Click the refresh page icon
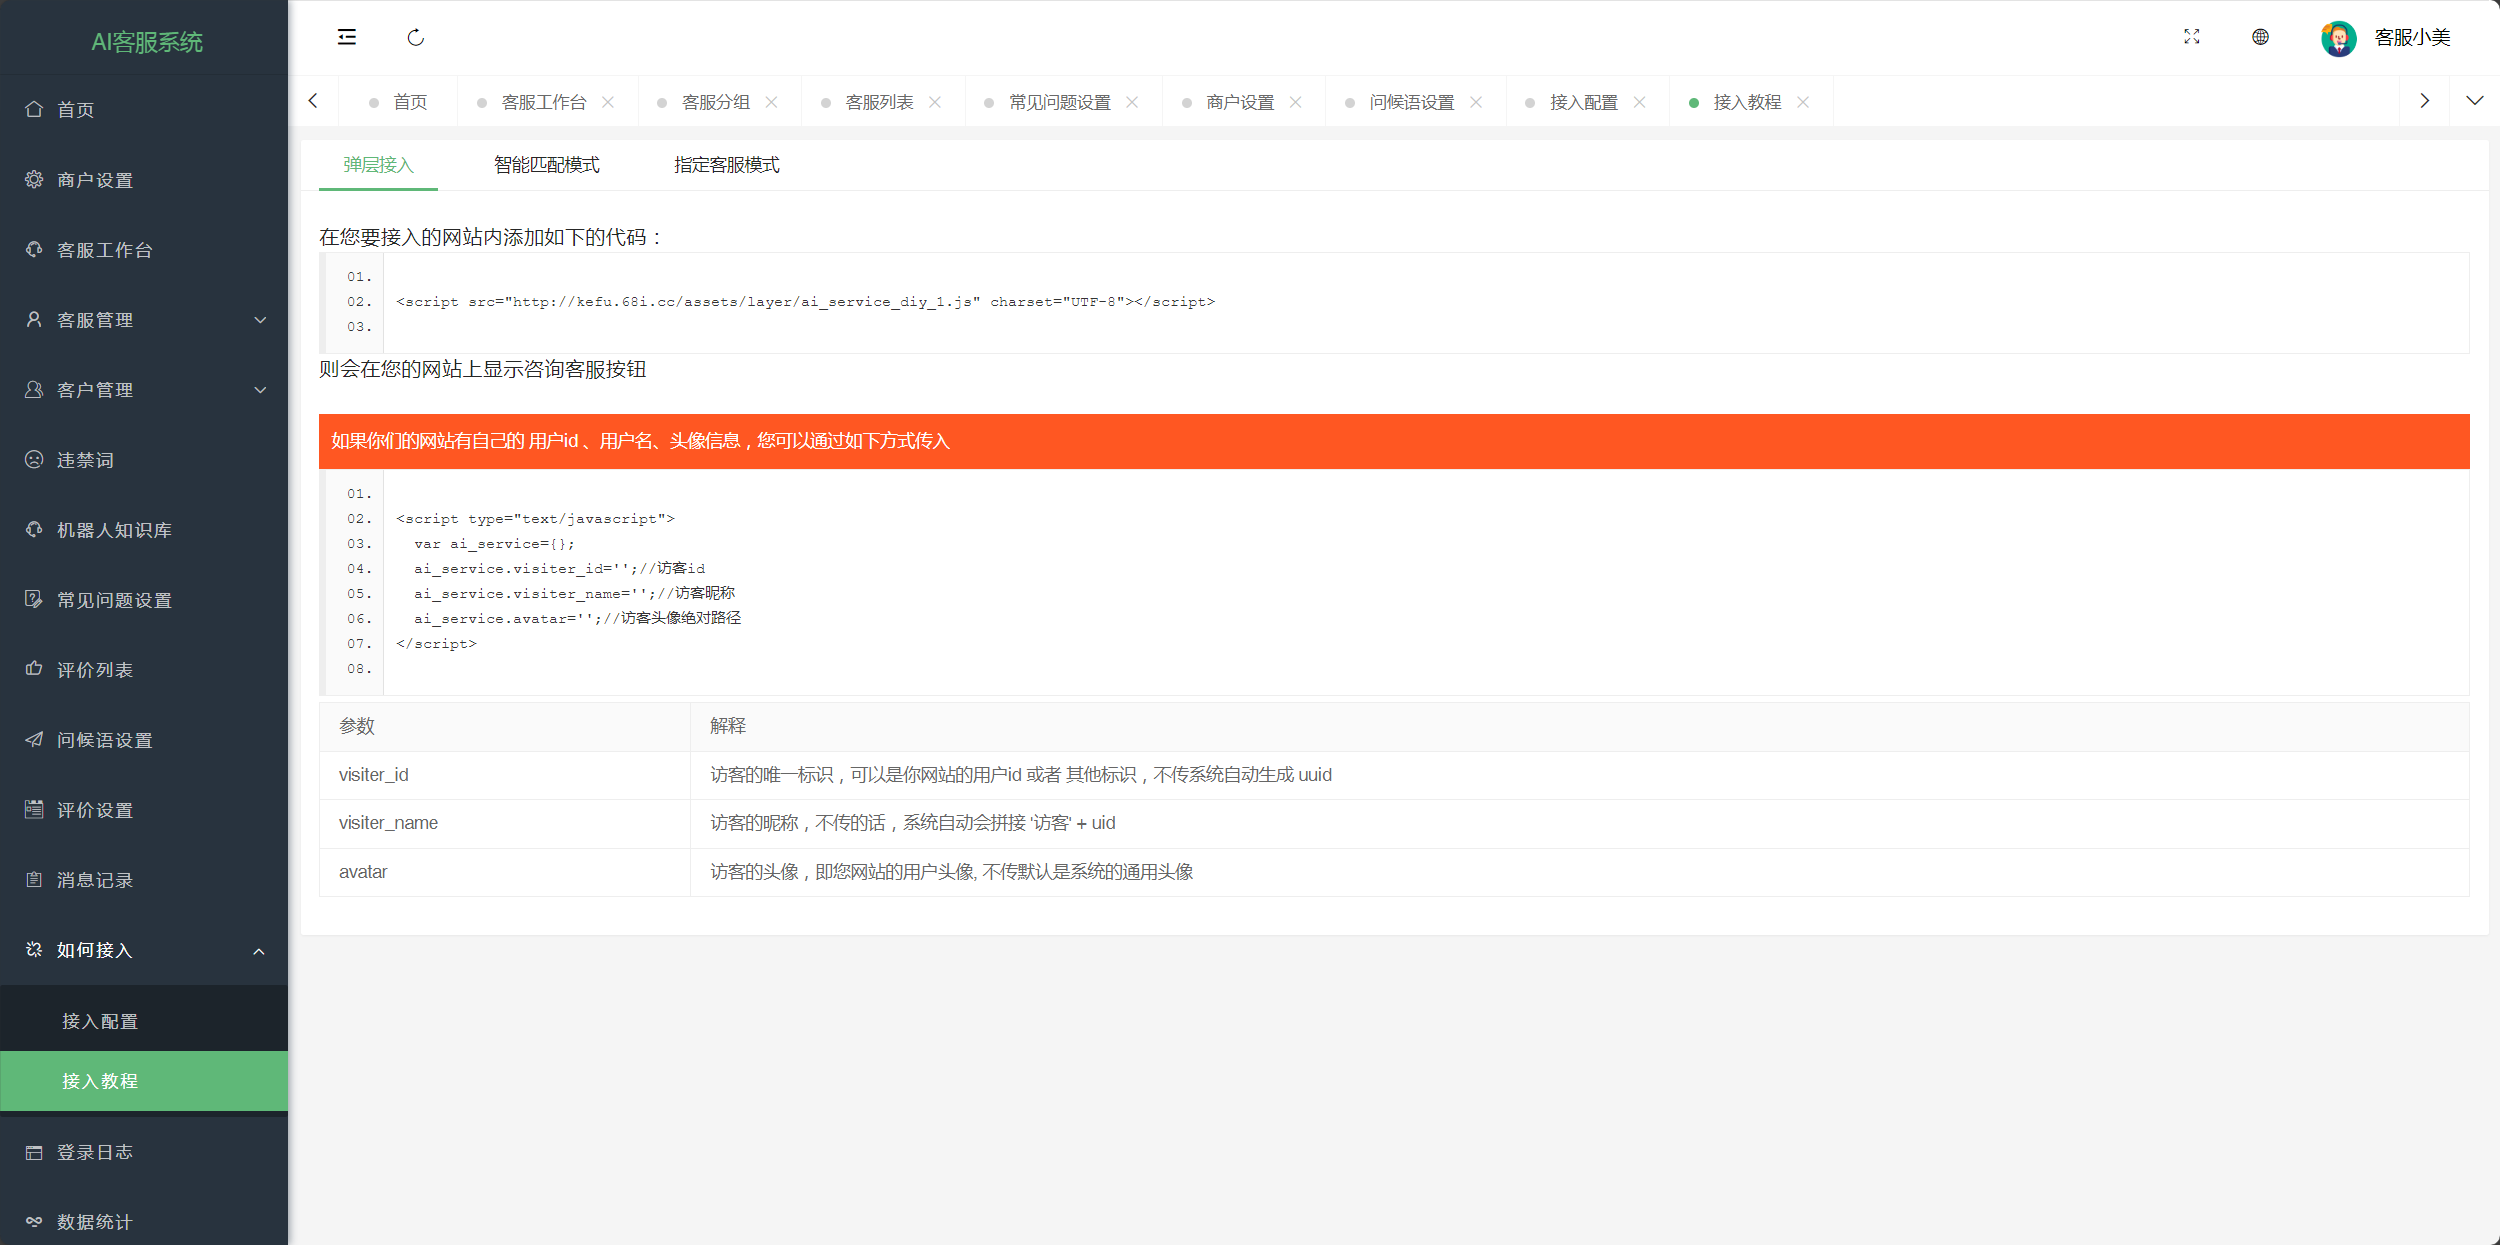Screen dimensions: 2500x1245 [x=416, y=37]
